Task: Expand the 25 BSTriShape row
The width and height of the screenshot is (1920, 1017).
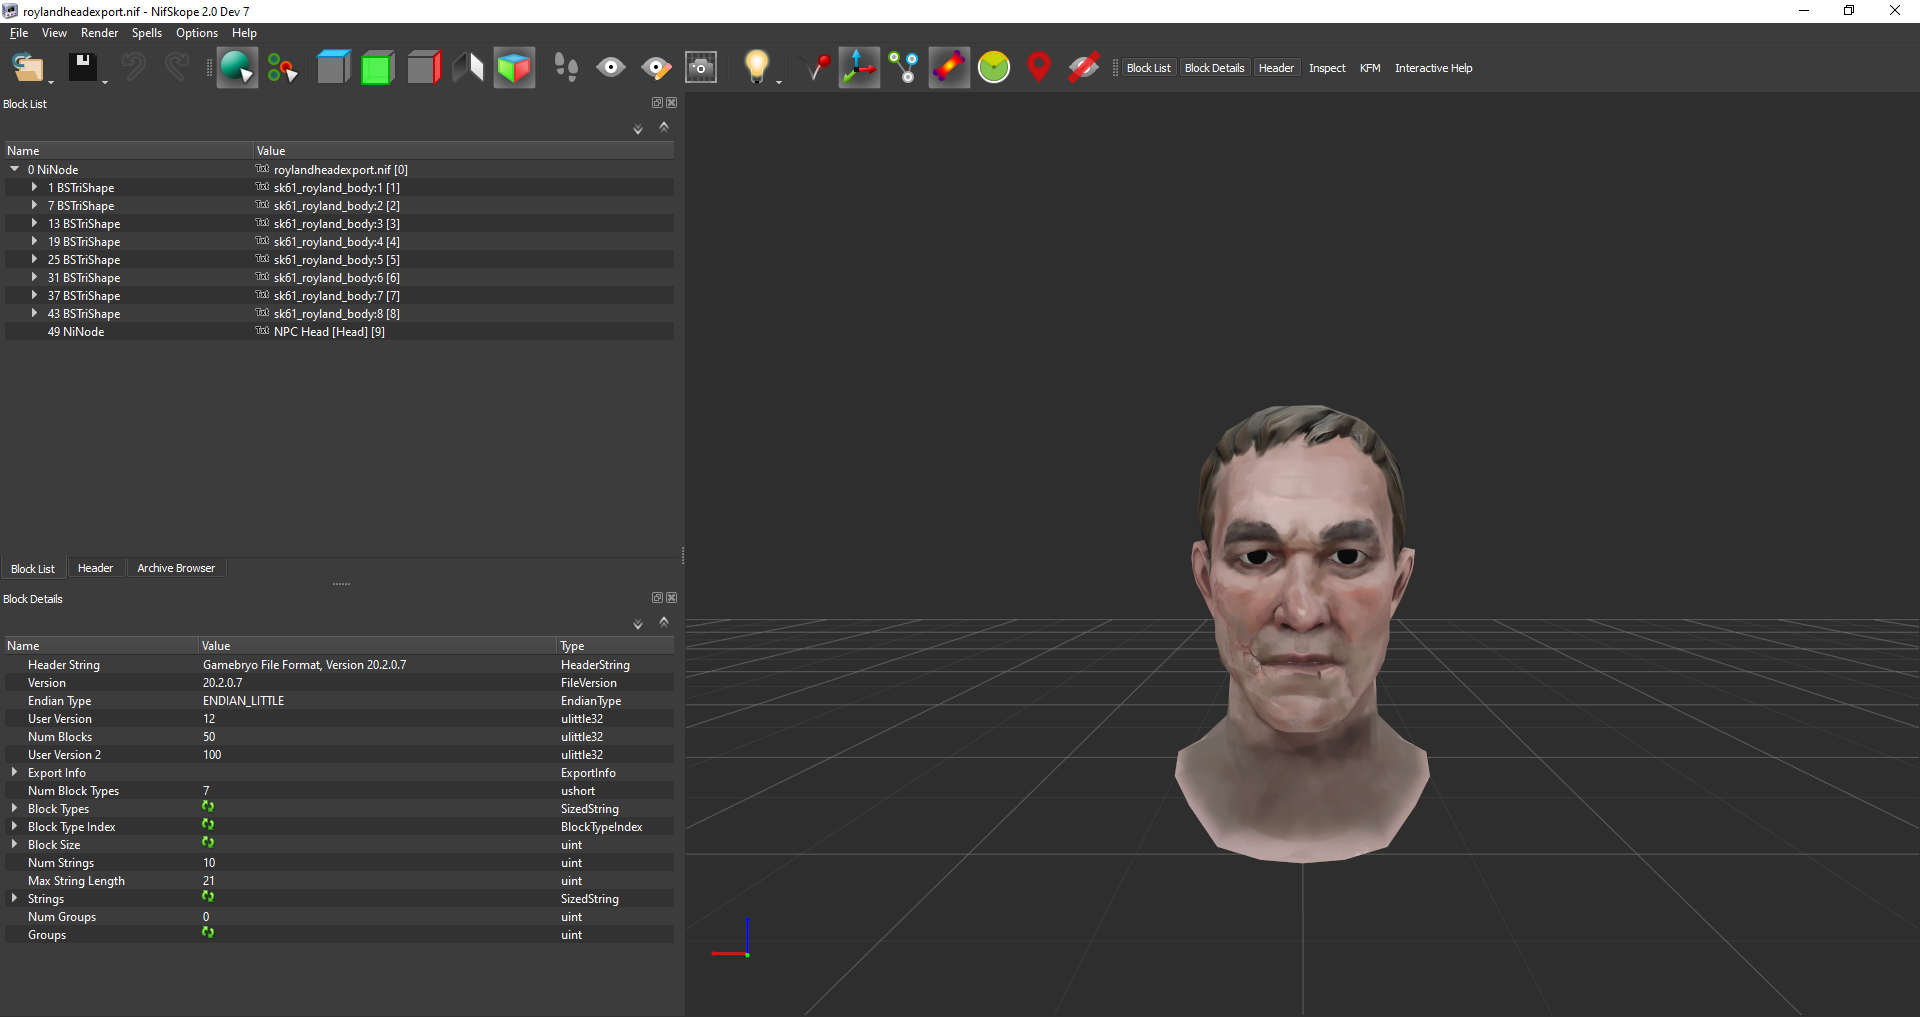Action: point(34,260)
